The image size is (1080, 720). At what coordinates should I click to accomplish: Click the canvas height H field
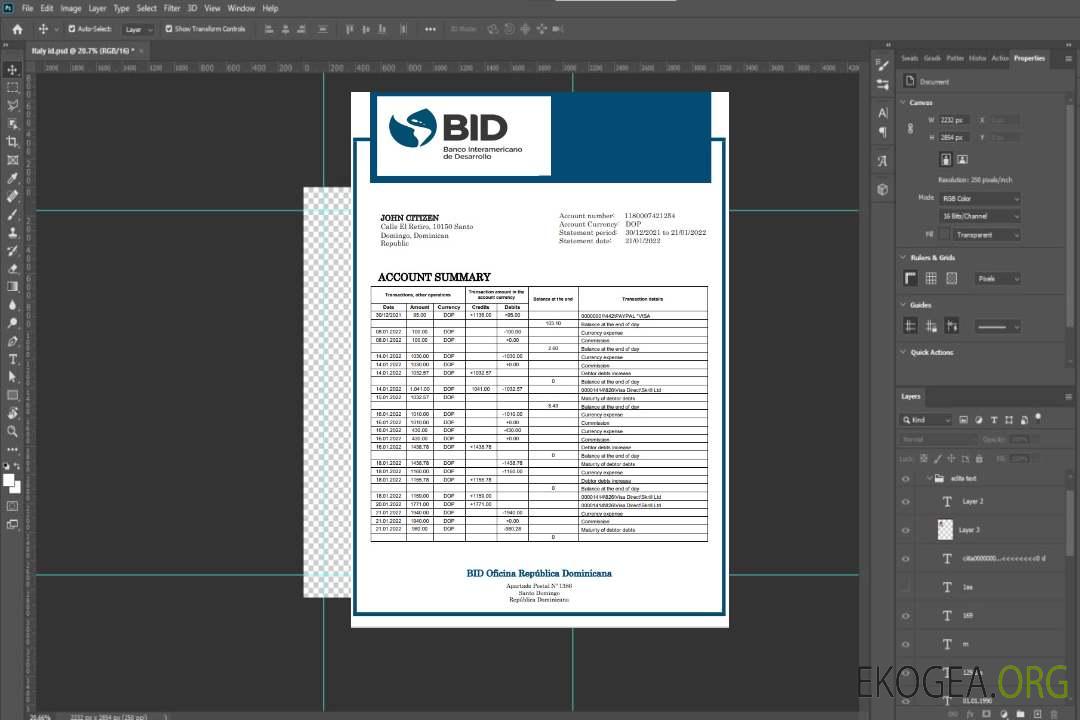[x=955, y=138]
